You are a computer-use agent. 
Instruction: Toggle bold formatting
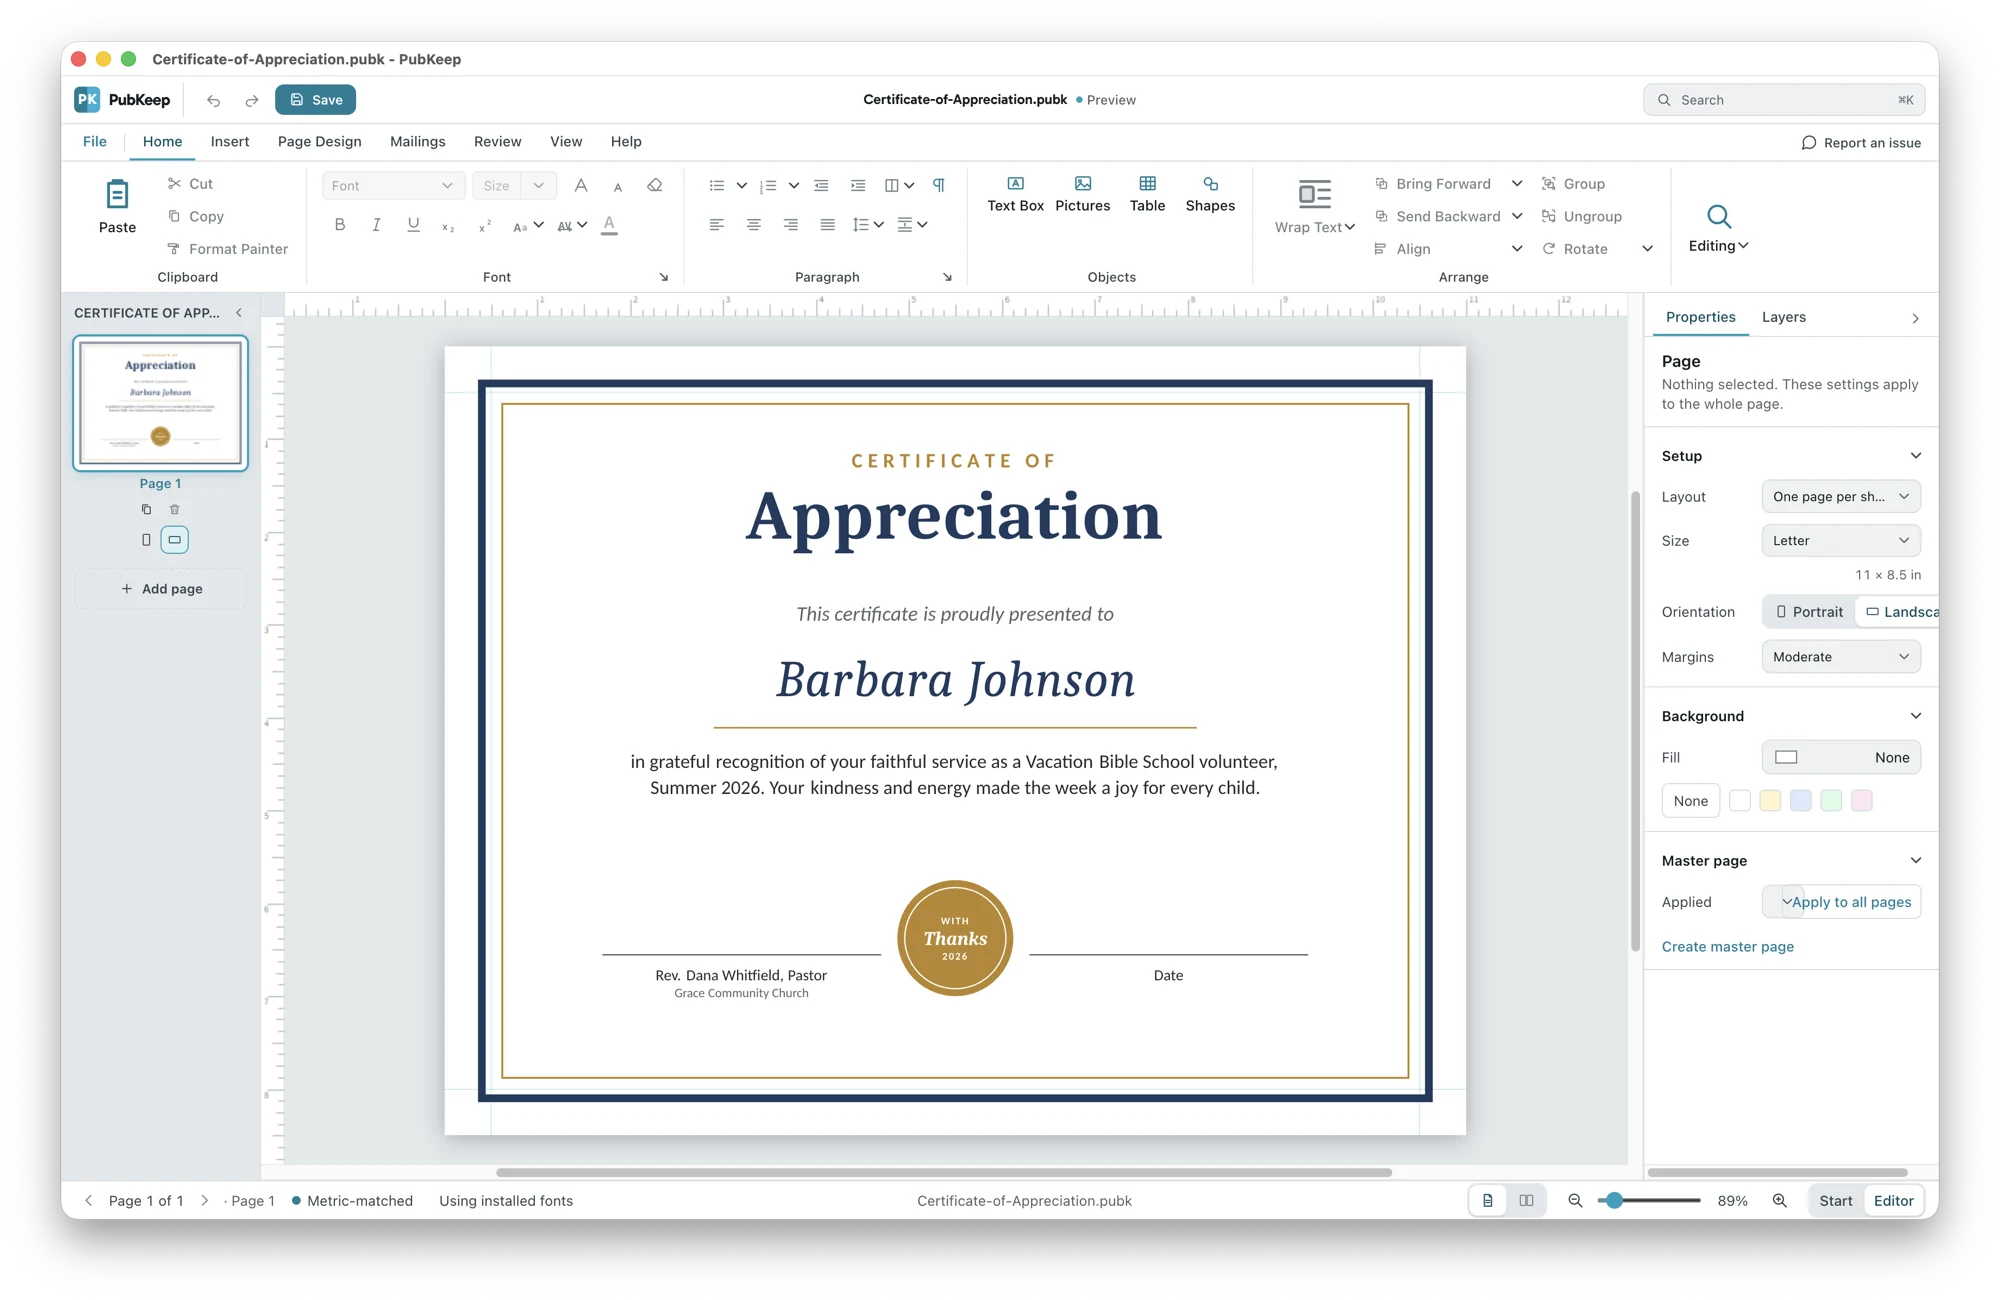[x=340, y=225]
